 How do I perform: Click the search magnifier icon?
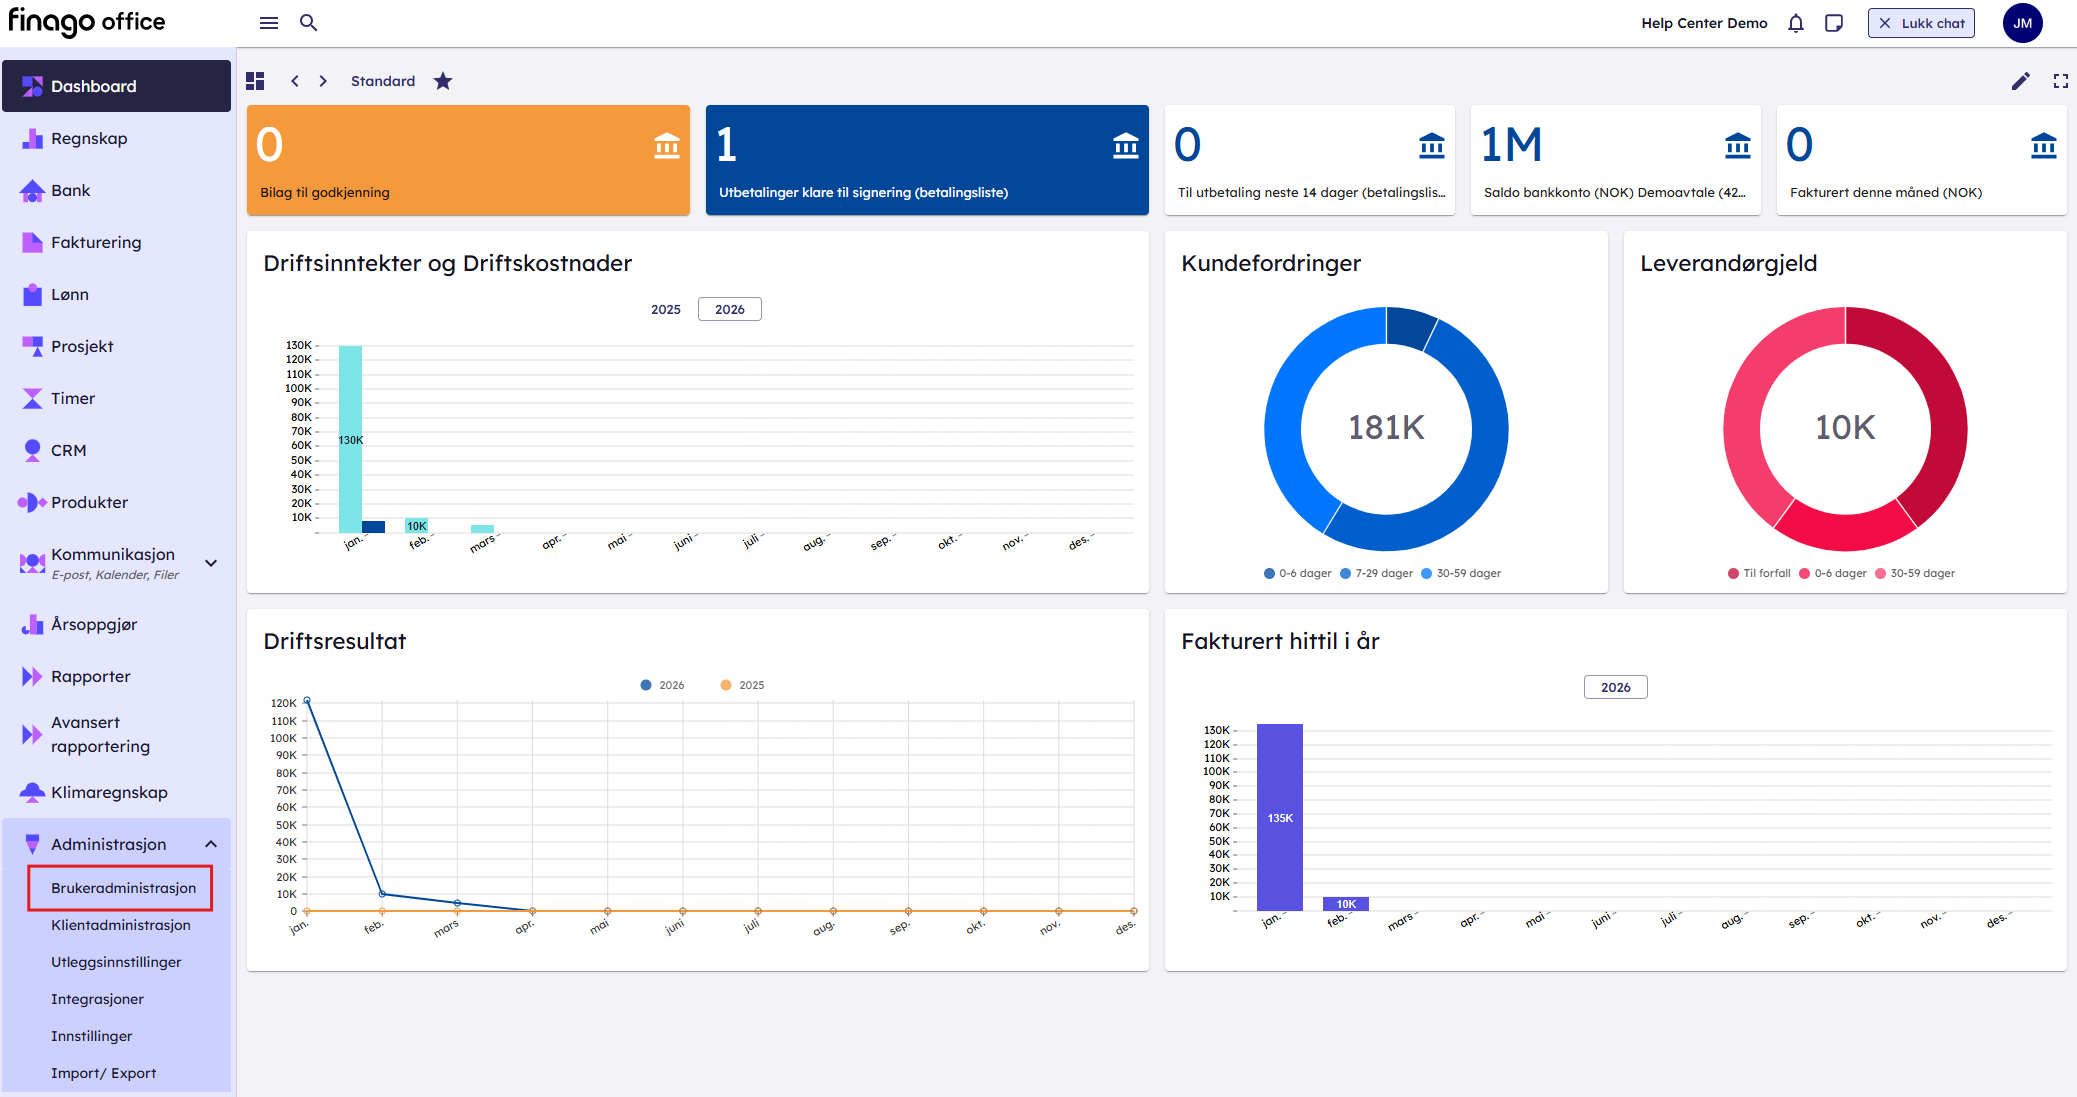(308, 23)
